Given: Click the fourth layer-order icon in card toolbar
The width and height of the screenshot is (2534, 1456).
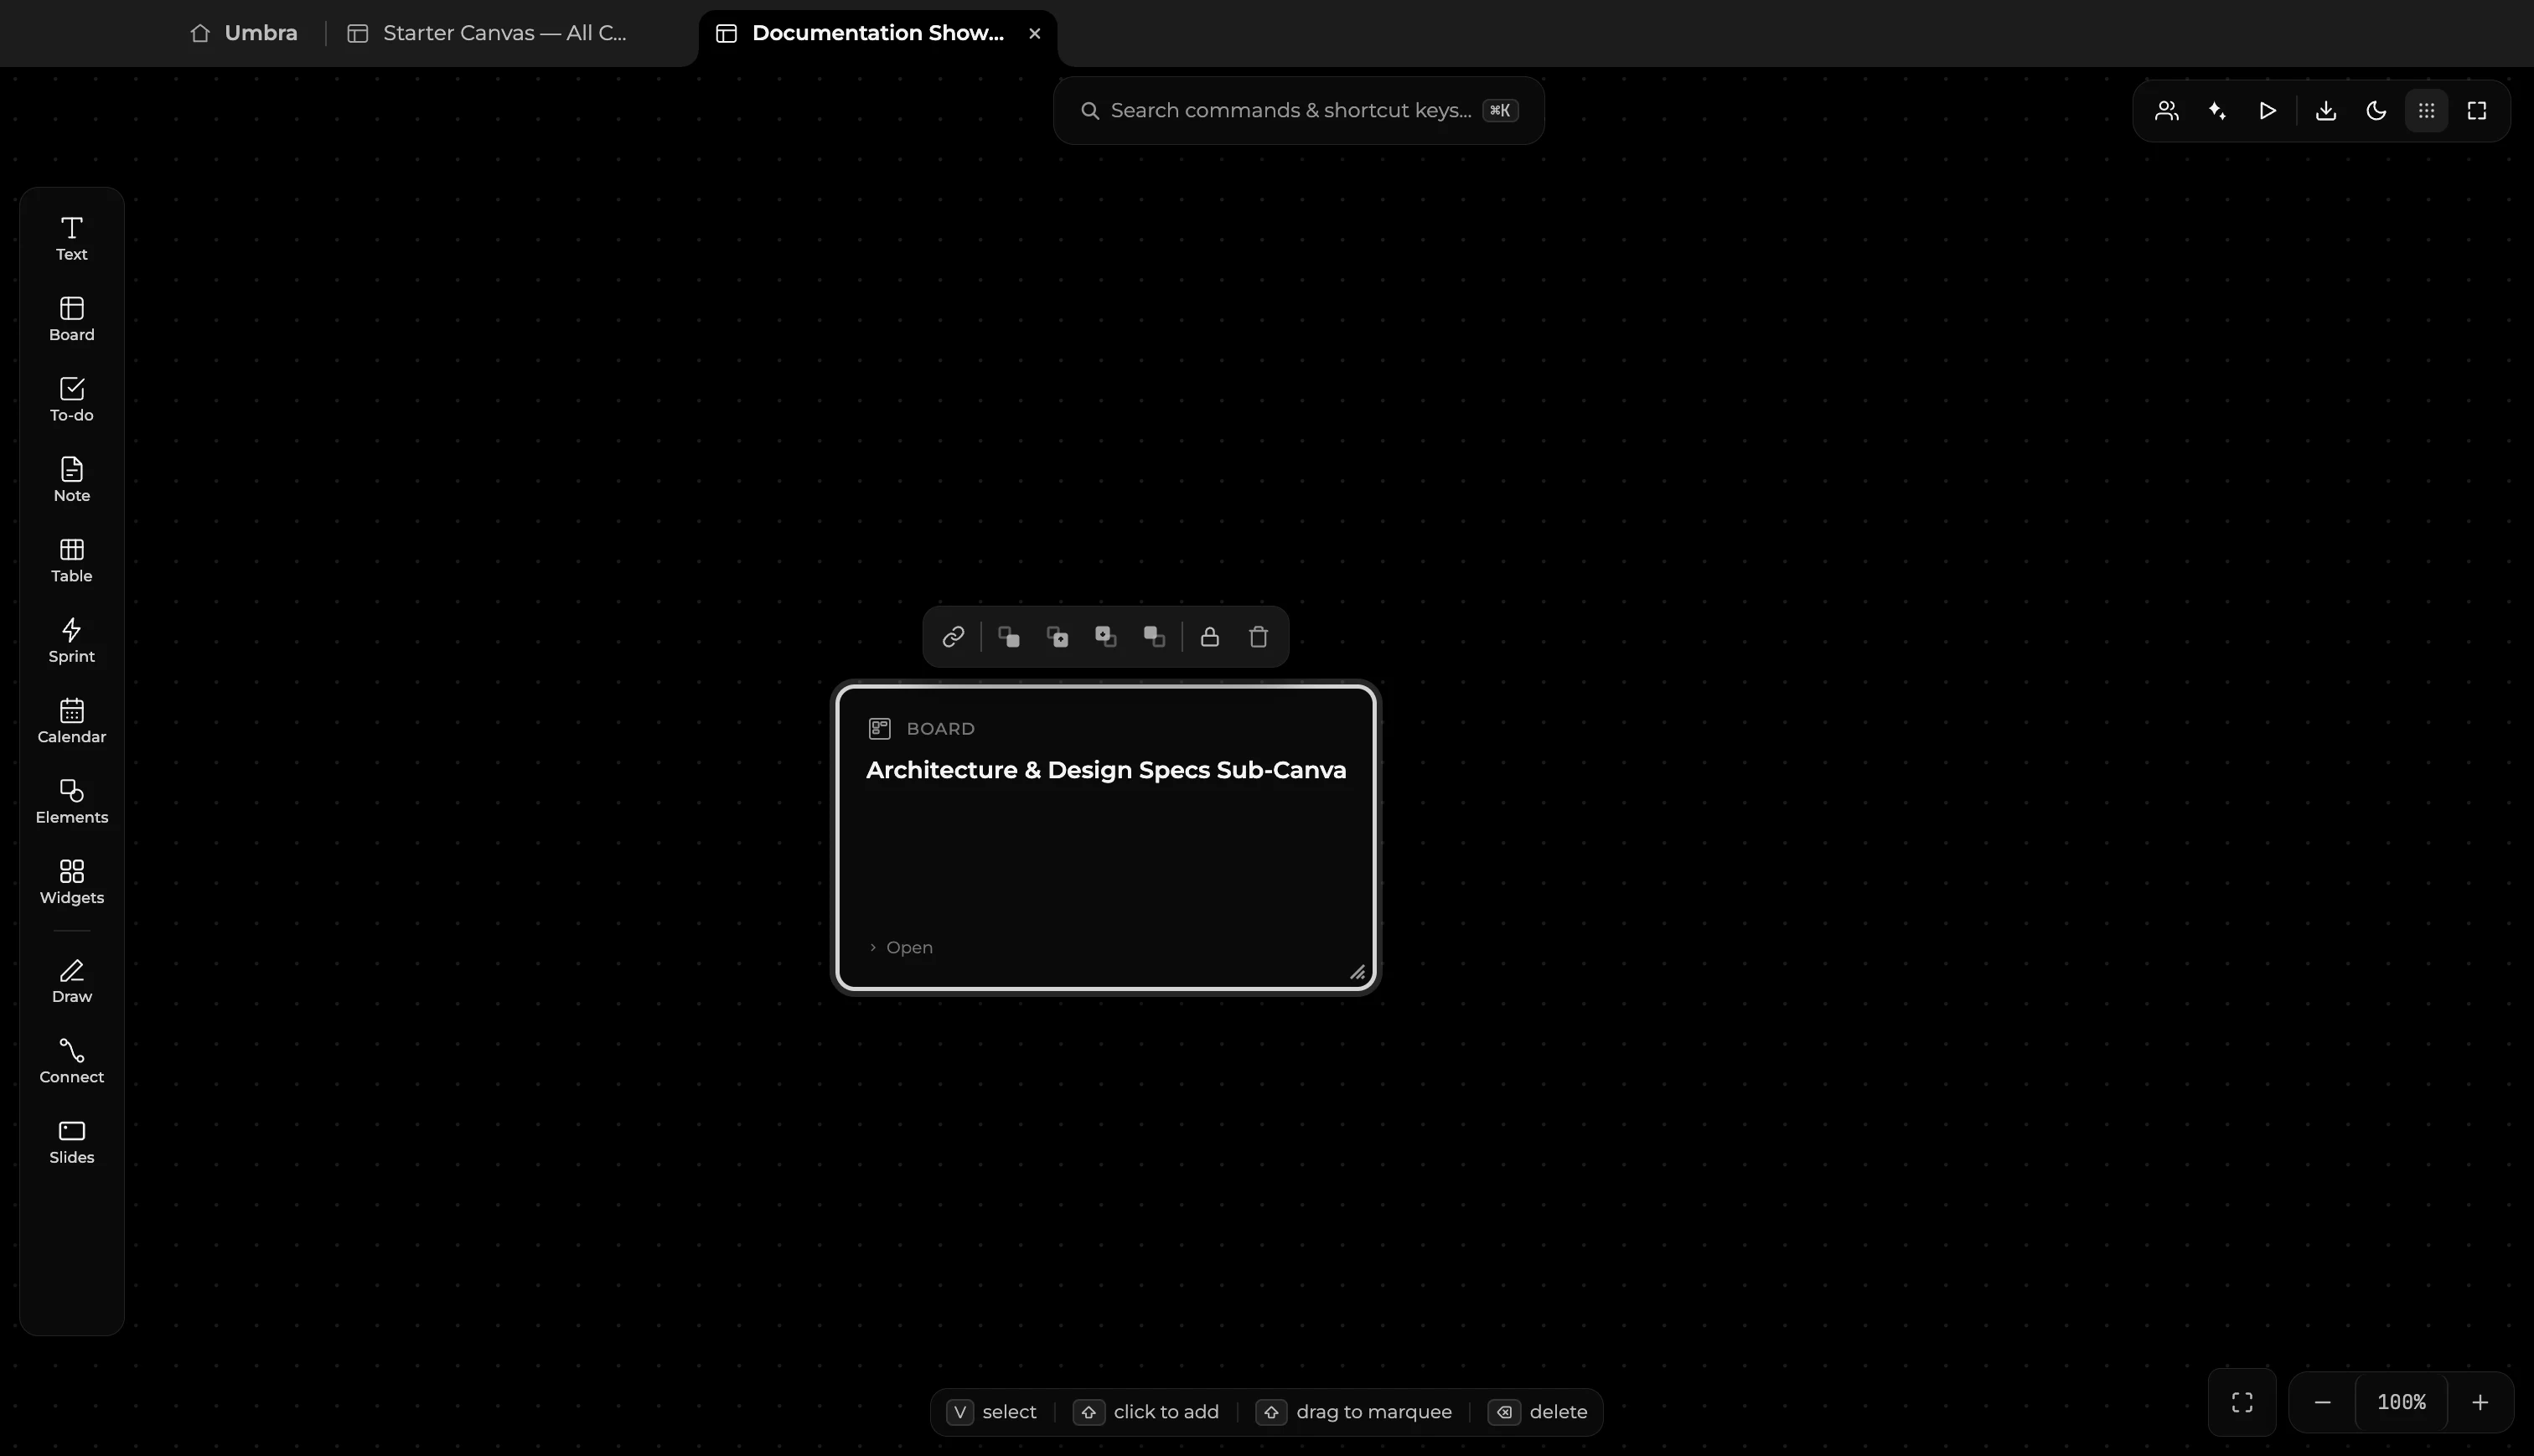Looking at the screenshot, I should coord(1154,637).
